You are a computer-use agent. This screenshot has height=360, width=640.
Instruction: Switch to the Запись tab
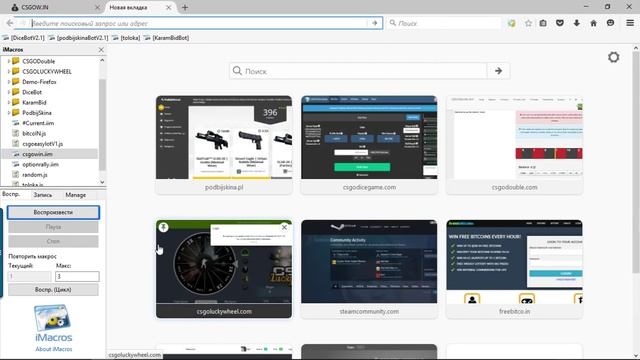[x=42, y=195]
